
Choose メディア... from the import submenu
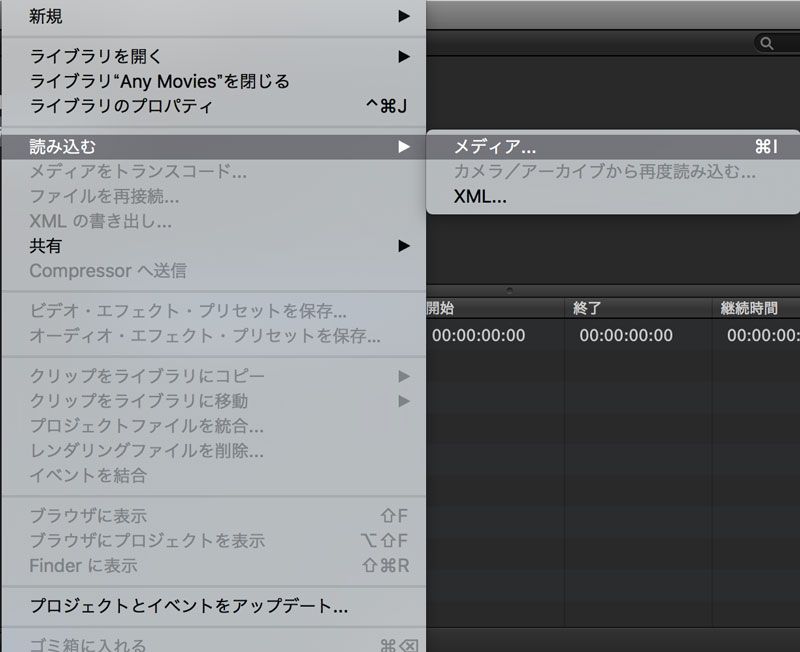(x=495, y=147)
